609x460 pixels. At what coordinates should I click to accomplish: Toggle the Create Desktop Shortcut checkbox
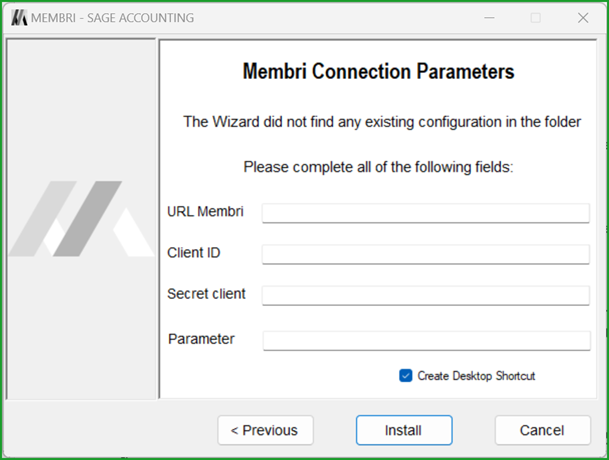coord(405,376)
